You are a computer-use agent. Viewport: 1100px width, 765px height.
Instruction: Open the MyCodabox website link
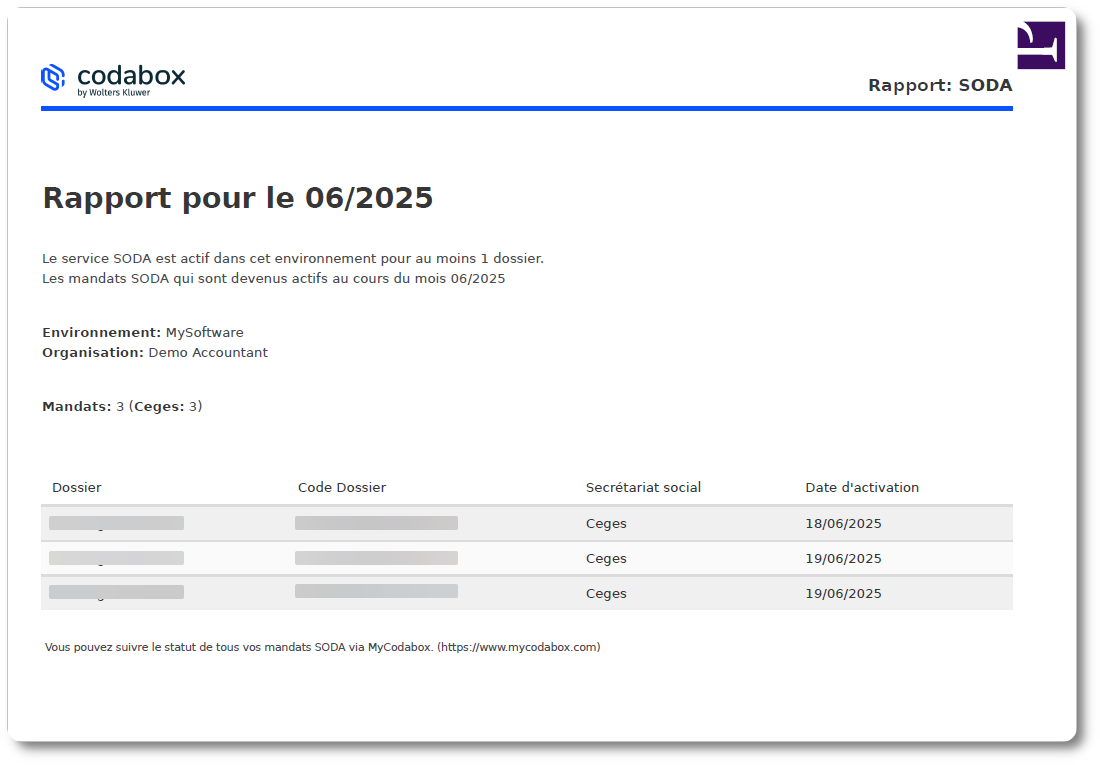(522, 647)
